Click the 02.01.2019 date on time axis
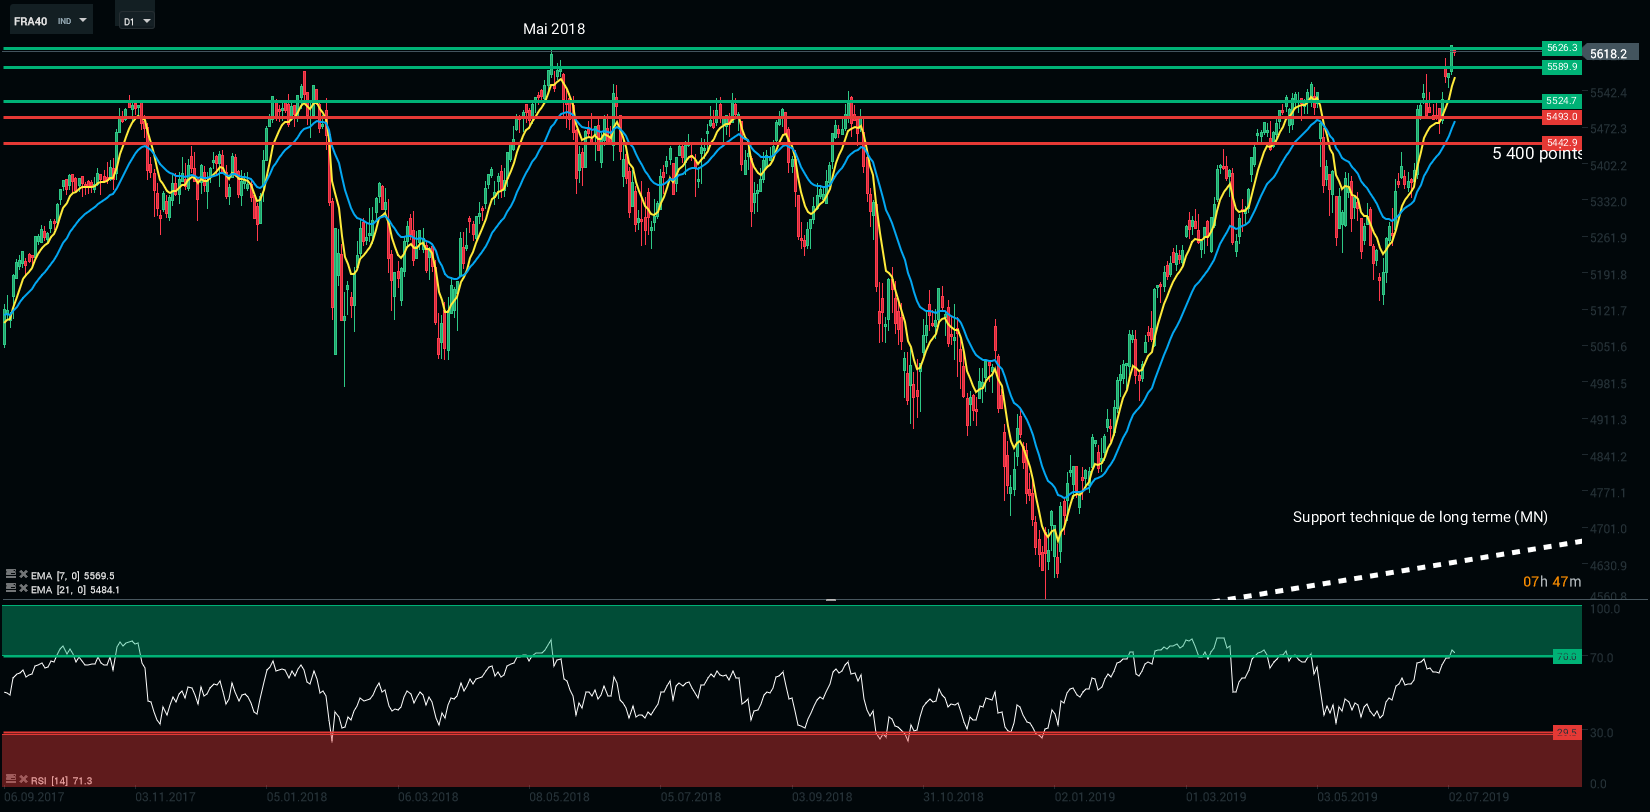 (x=1085, y=798)
